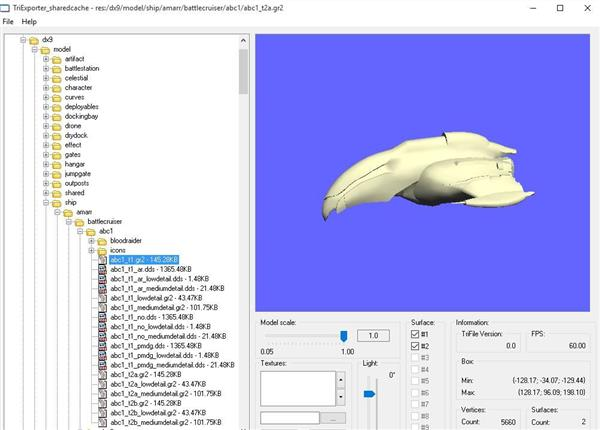The width and height of the screenshot is (600, 430).
Task: Select abc1_t2a.gr2 in the tree
Action: click(x=146, y=375)
